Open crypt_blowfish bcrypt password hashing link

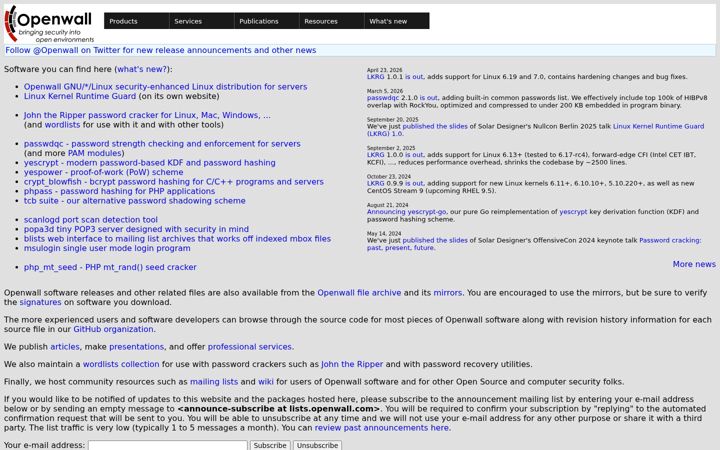pyautogui.click(x=174, y=182)
